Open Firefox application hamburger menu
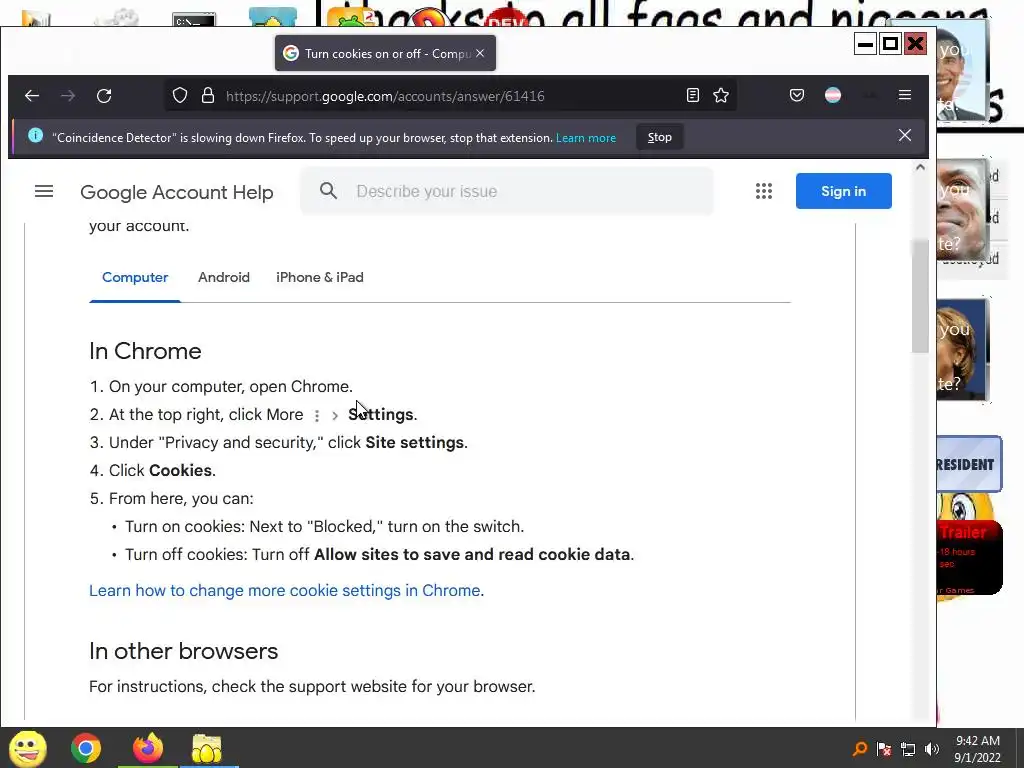This screenshot has height=768, width=1024. (x=904, y=95)
